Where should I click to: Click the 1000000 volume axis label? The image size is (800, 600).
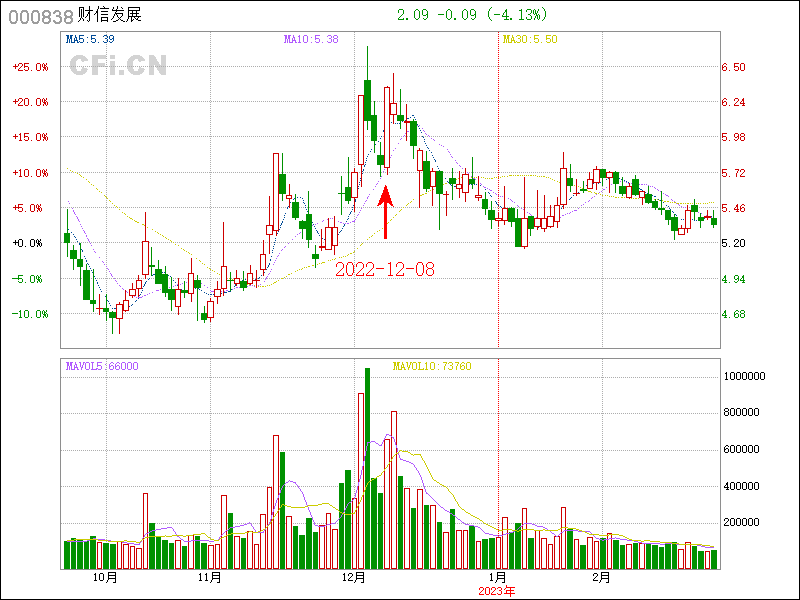coord(745,376)
